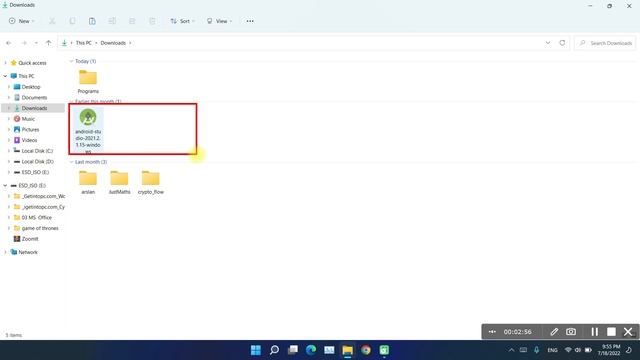Select the JustMaths folder
Image resolution: width=640 pixels, height=360 pixels.
119,182
